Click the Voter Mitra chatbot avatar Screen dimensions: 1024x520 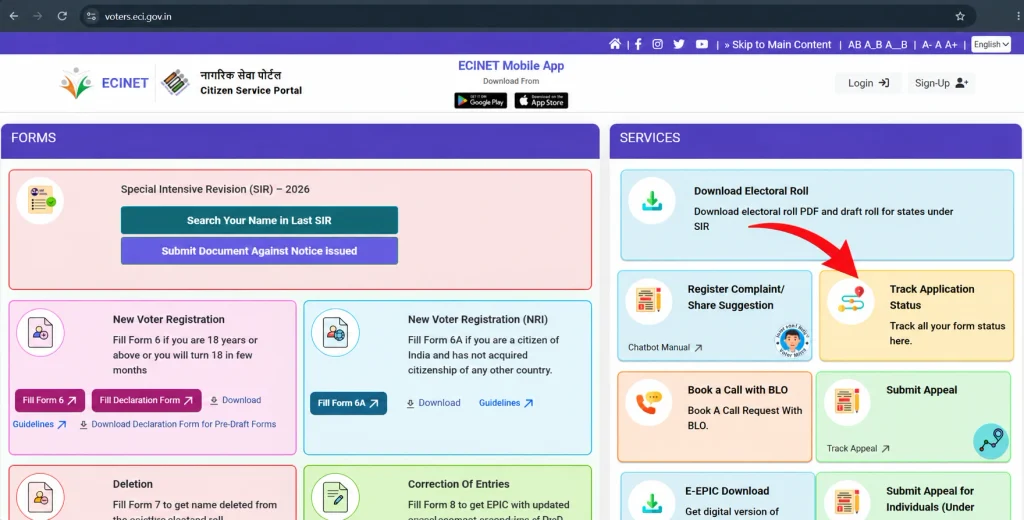tap(792, 341)
